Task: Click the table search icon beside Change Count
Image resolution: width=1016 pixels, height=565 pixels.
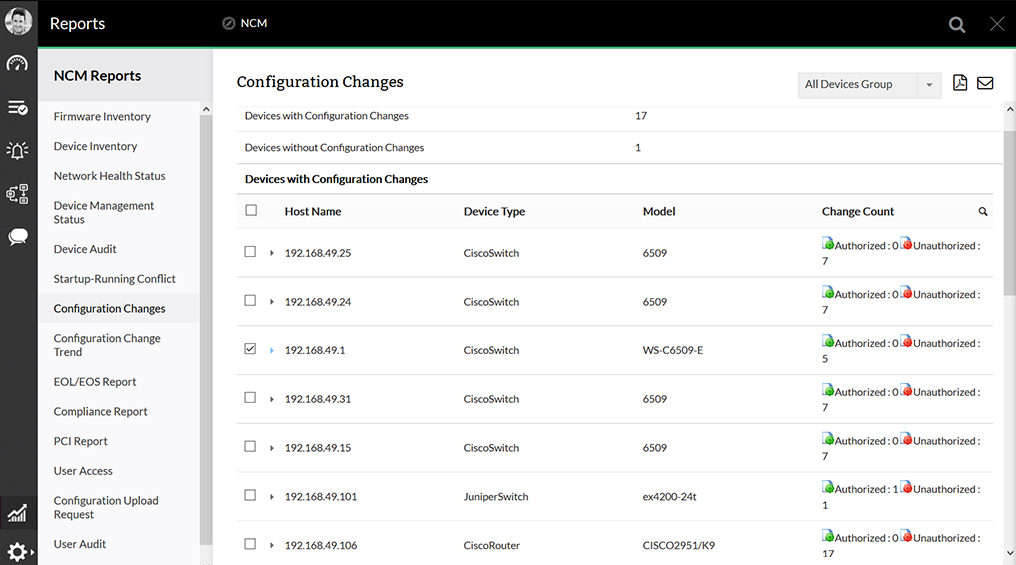Action: (x=983, y=212)
